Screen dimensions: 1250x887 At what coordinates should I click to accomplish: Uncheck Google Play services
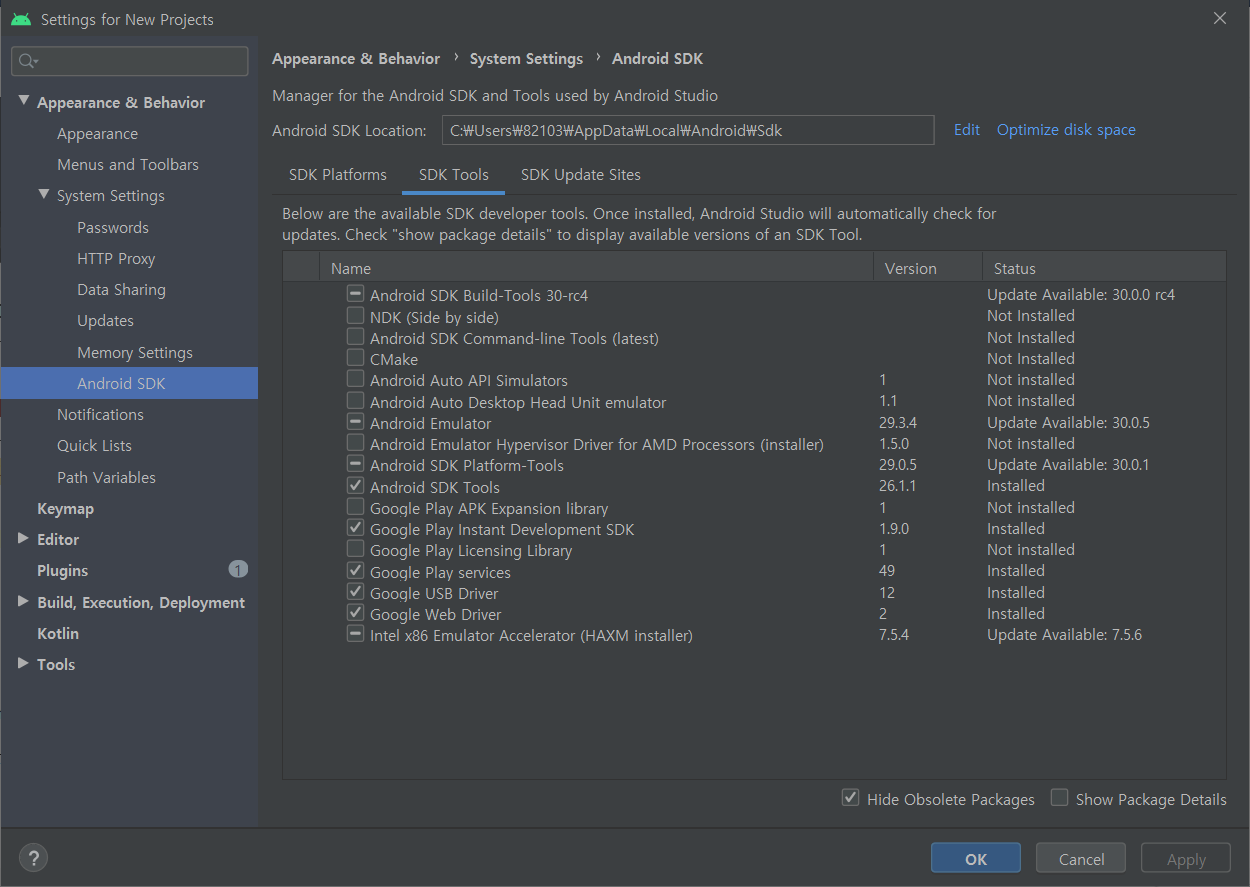(355, 571)
